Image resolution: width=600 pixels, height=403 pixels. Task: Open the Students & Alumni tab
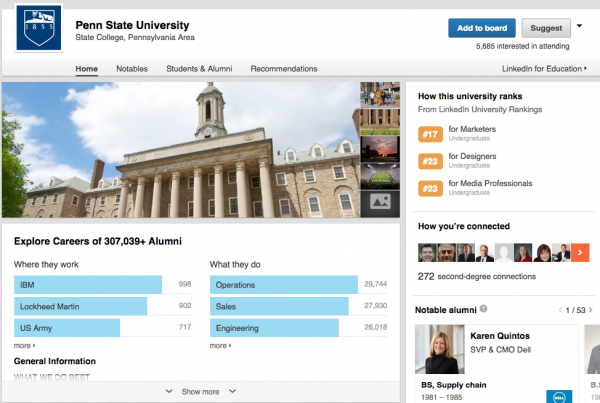tap(199, 69)
